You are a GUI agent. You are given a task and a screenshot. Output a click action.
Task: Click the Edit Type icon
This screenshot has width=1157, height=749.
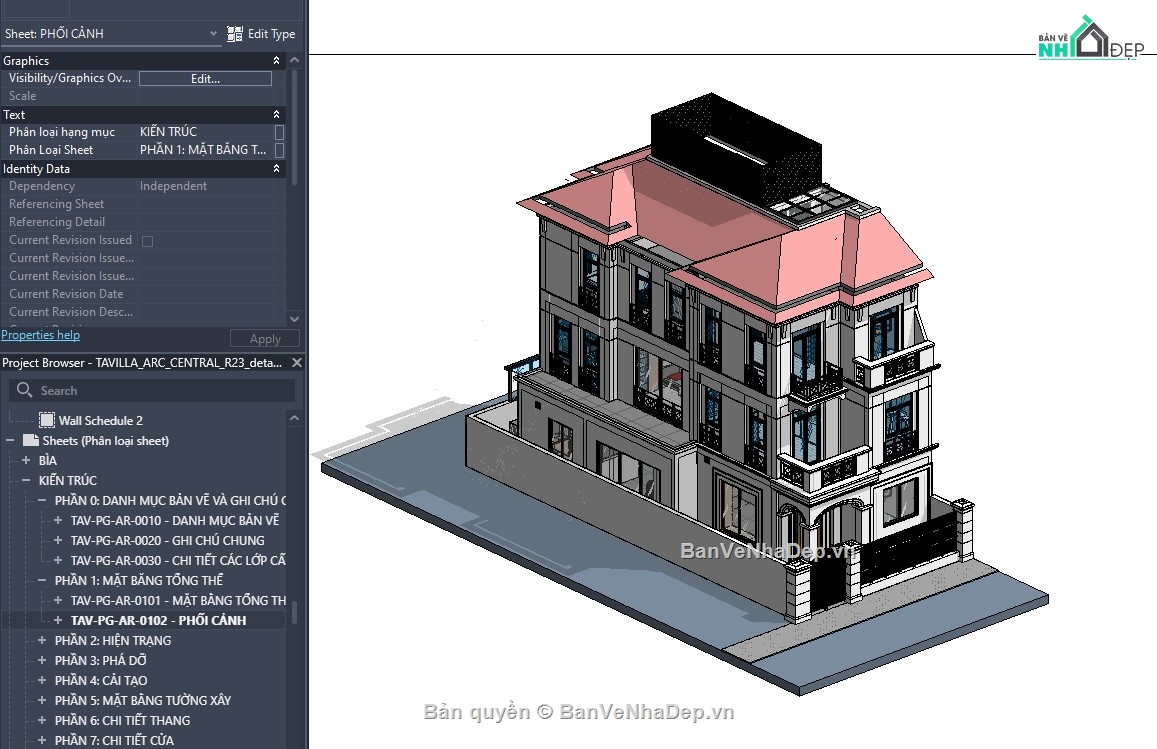[x=235, y=34]
